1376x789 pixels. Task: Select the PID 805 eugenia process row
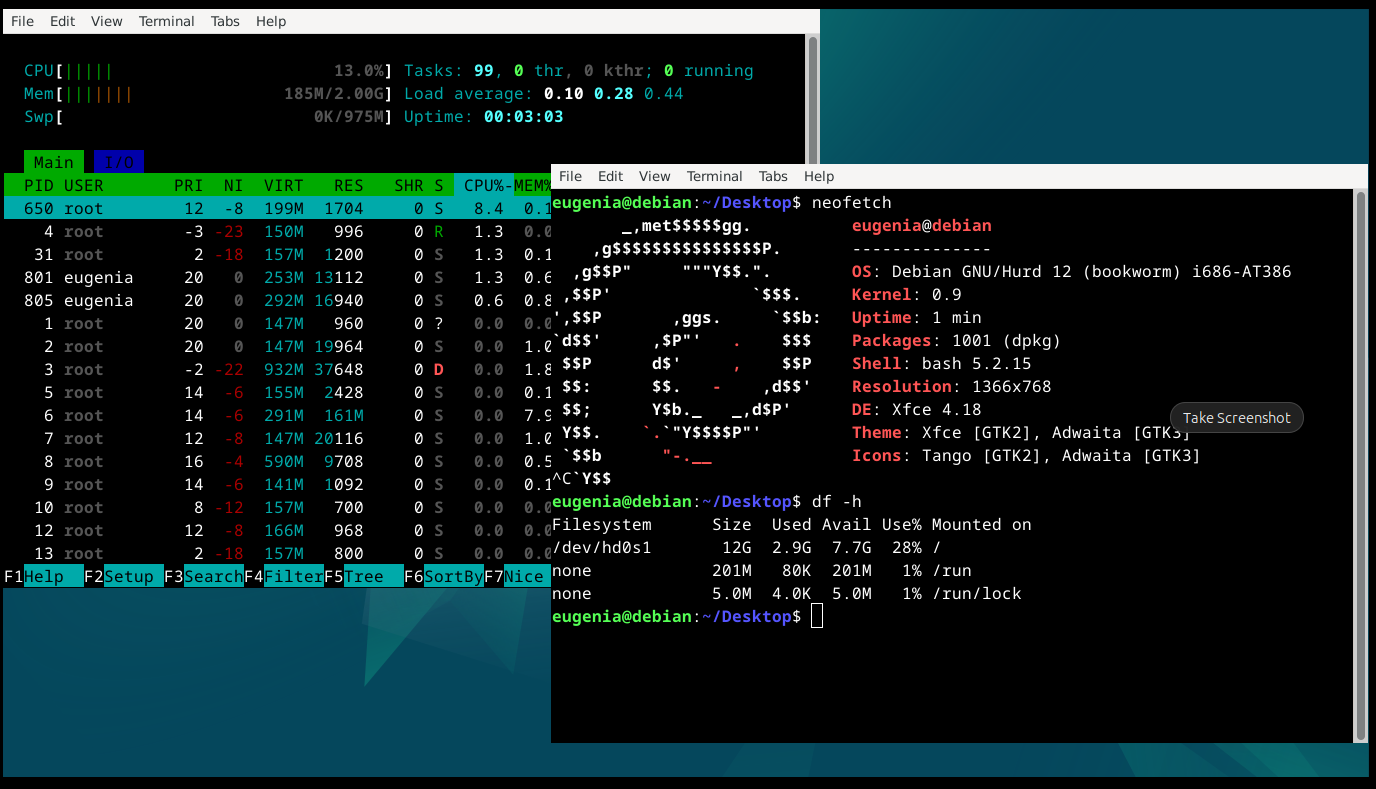coord(278,300)
